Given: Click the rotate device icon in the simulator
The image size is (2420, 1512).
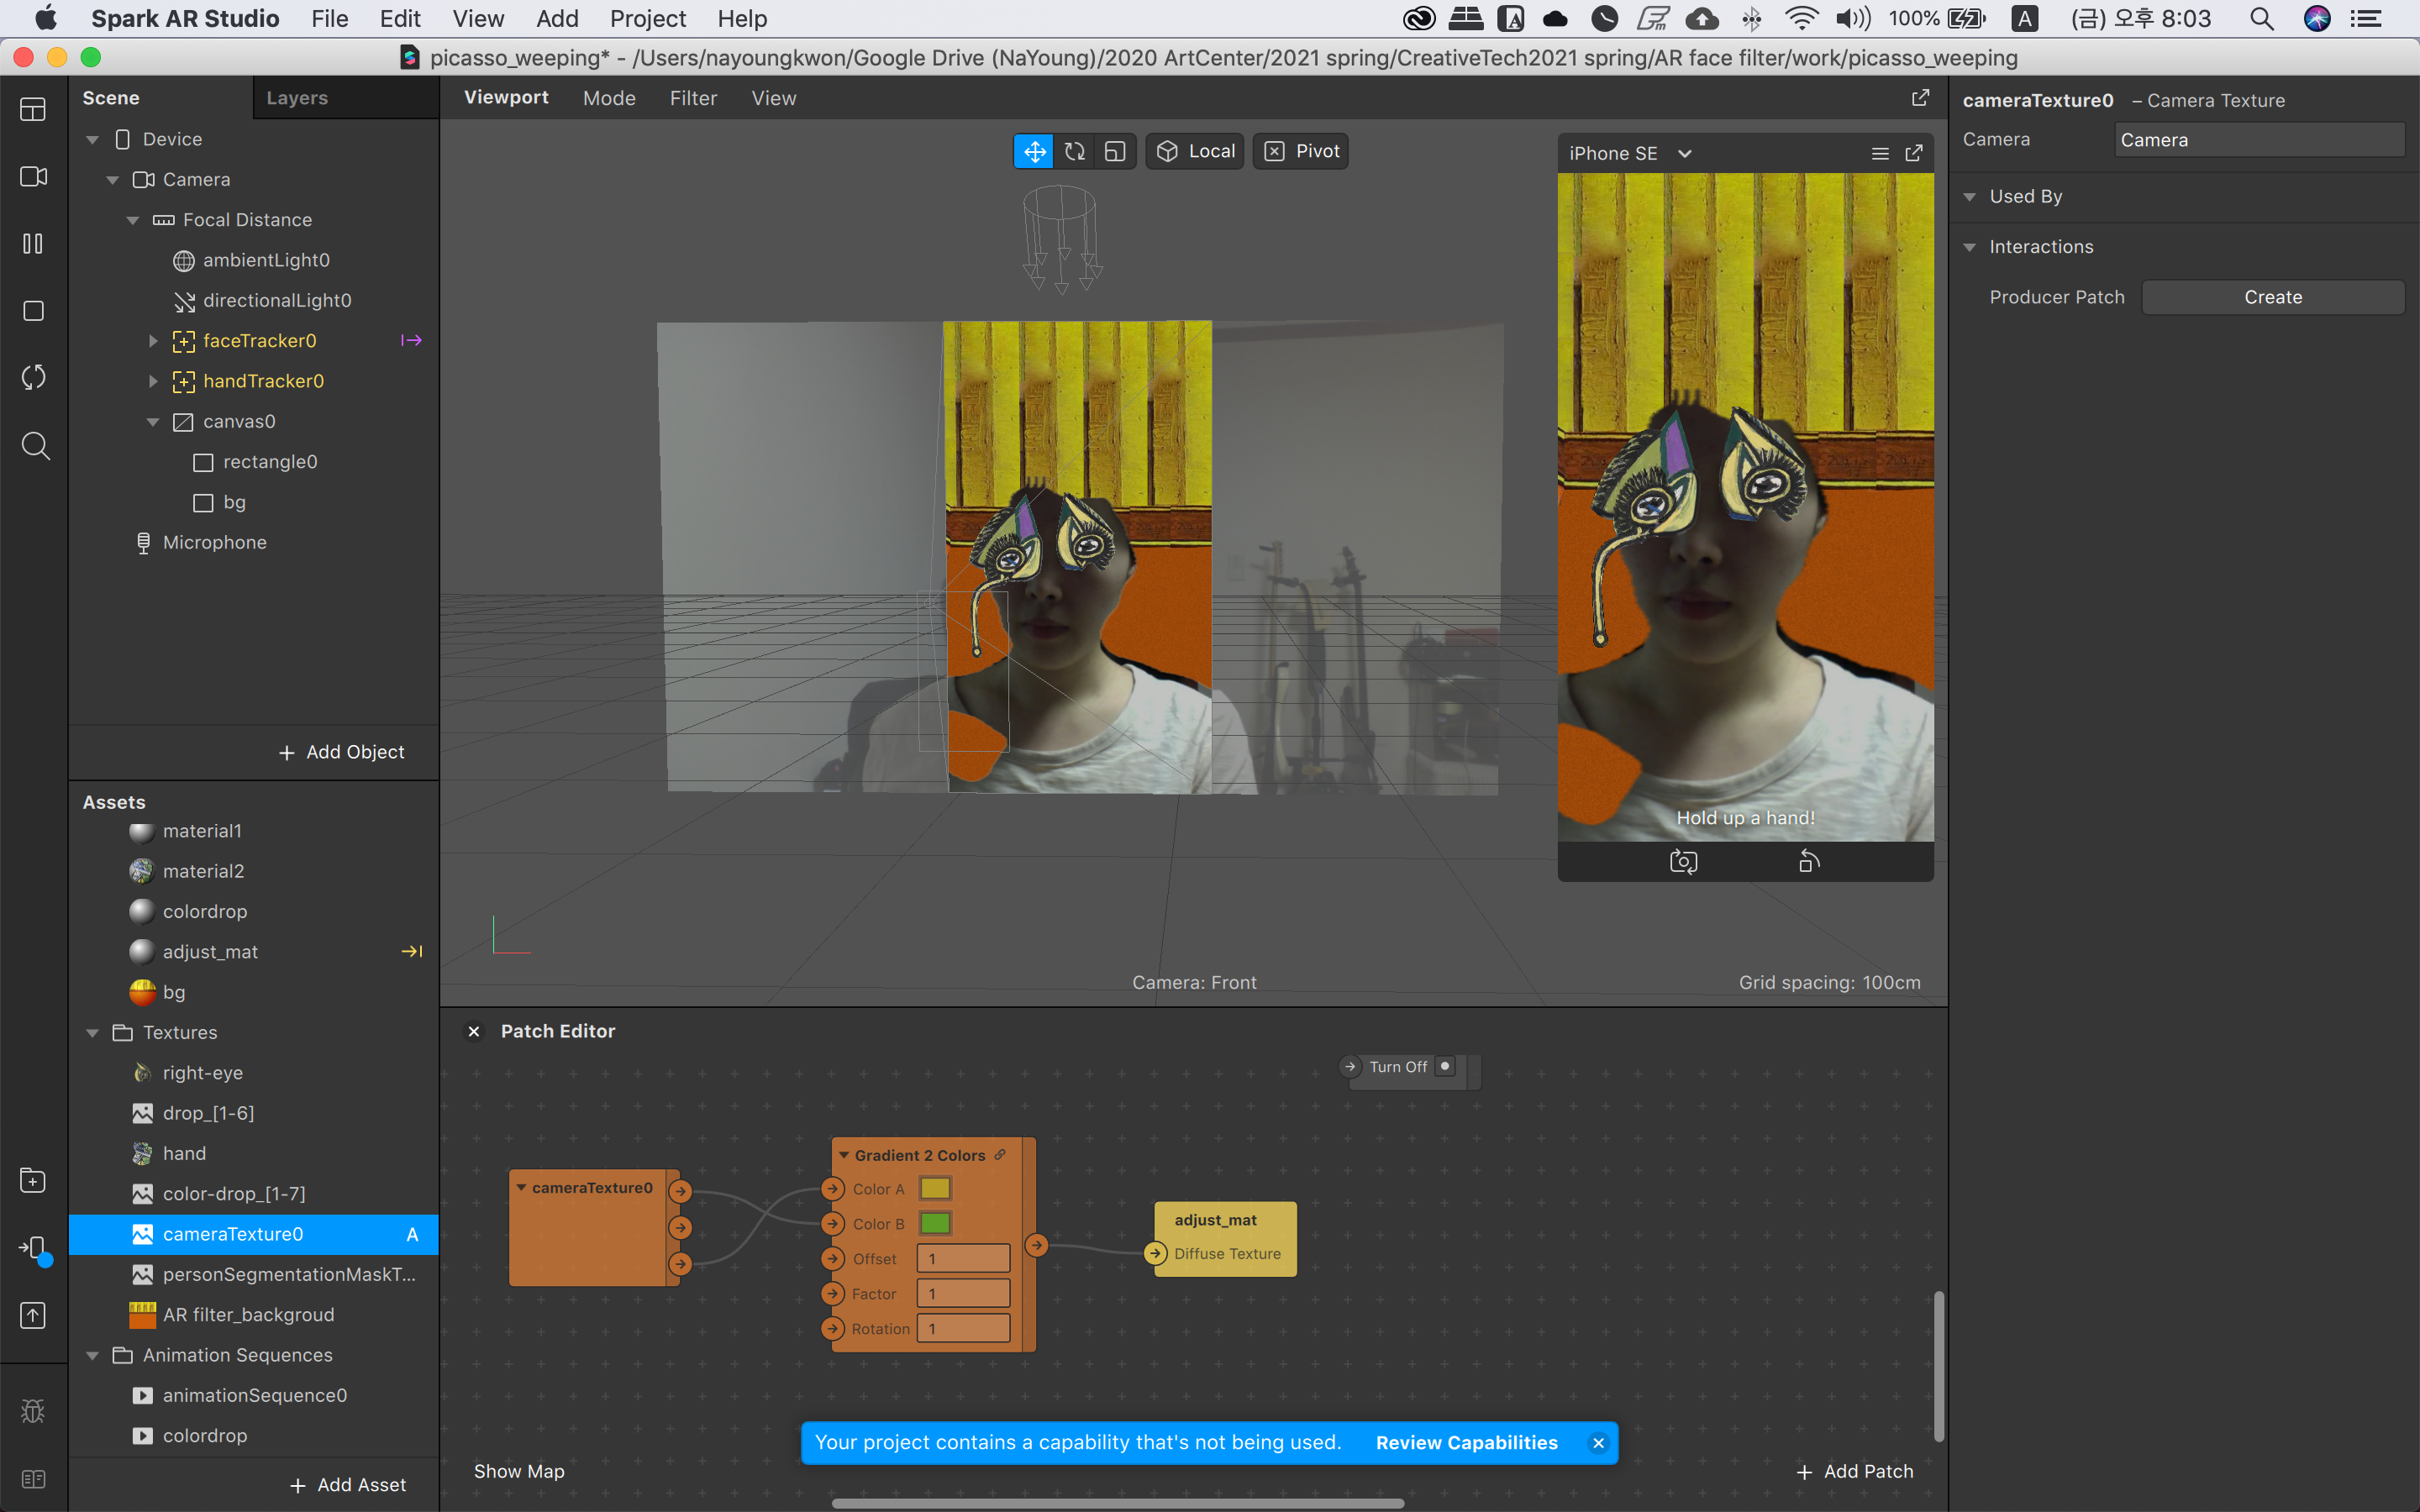Looking at the screenshot, I should point(1808,861).
